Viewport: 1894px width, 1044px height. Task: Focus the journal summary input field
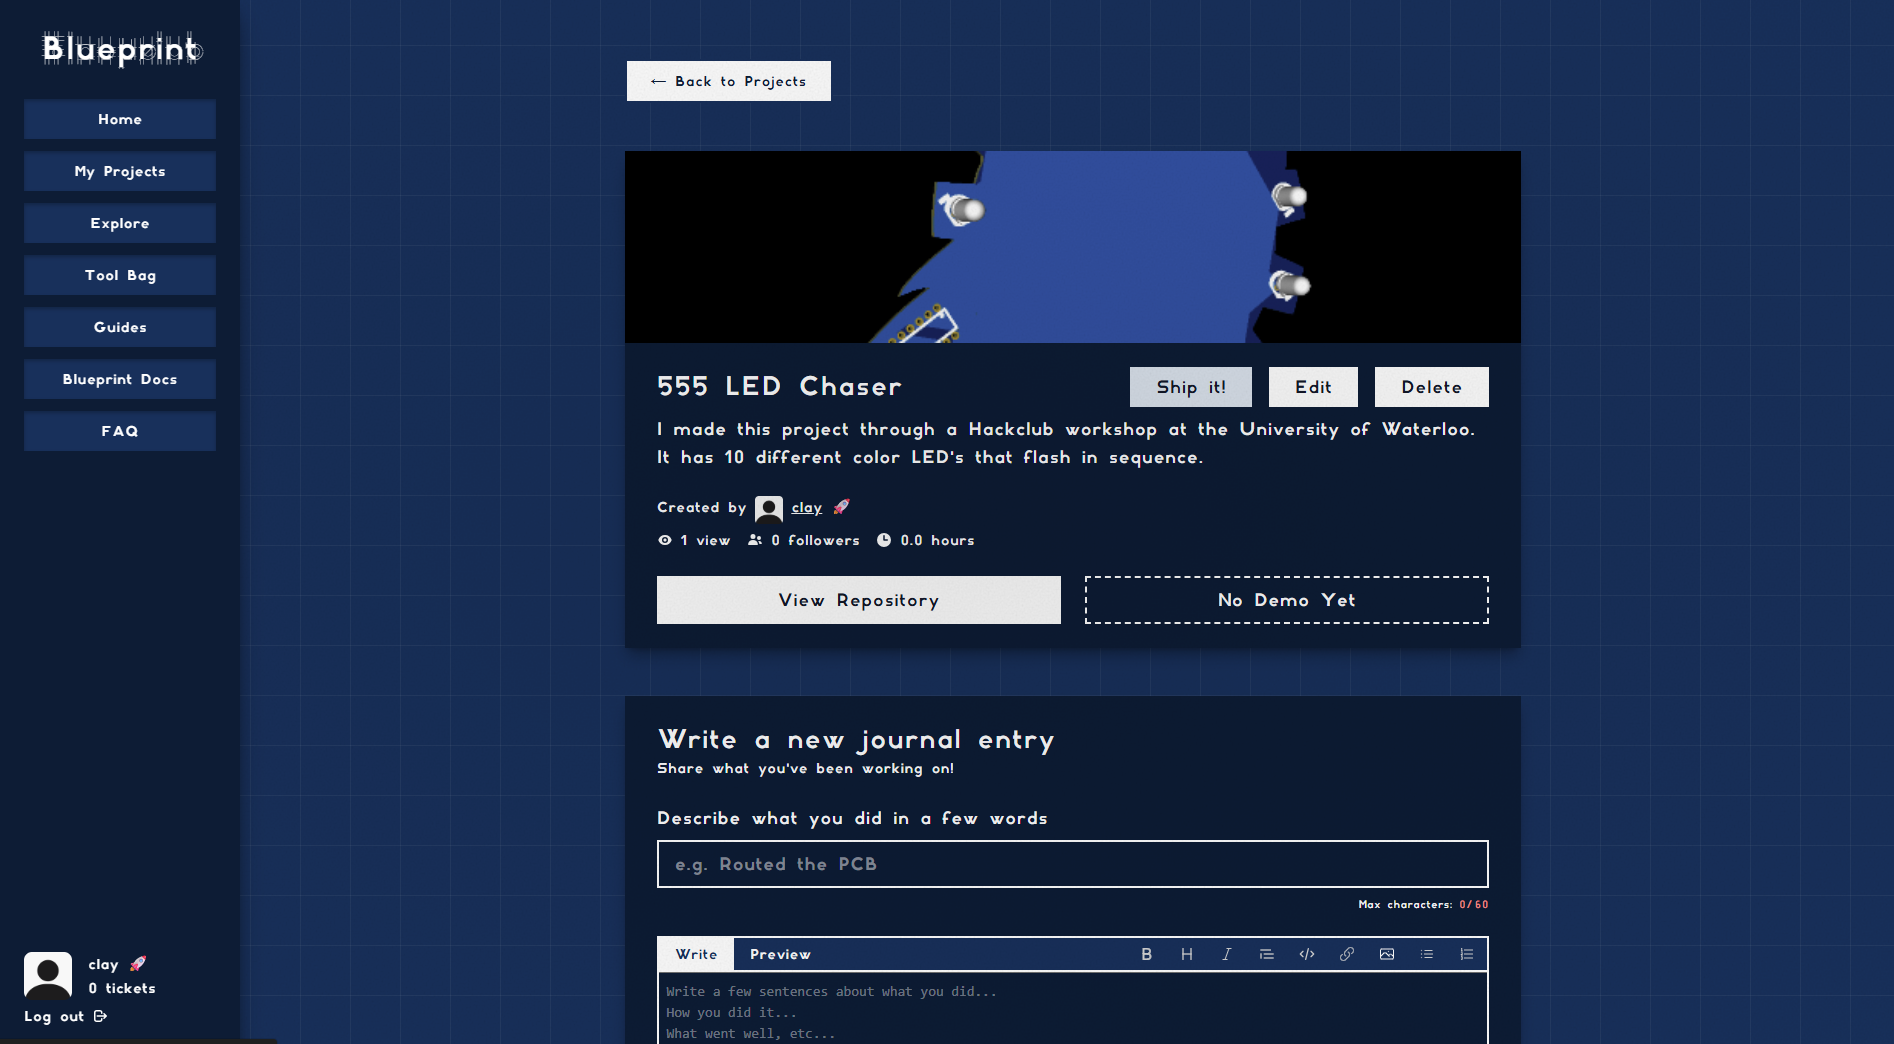click(x=1072, y=864)
